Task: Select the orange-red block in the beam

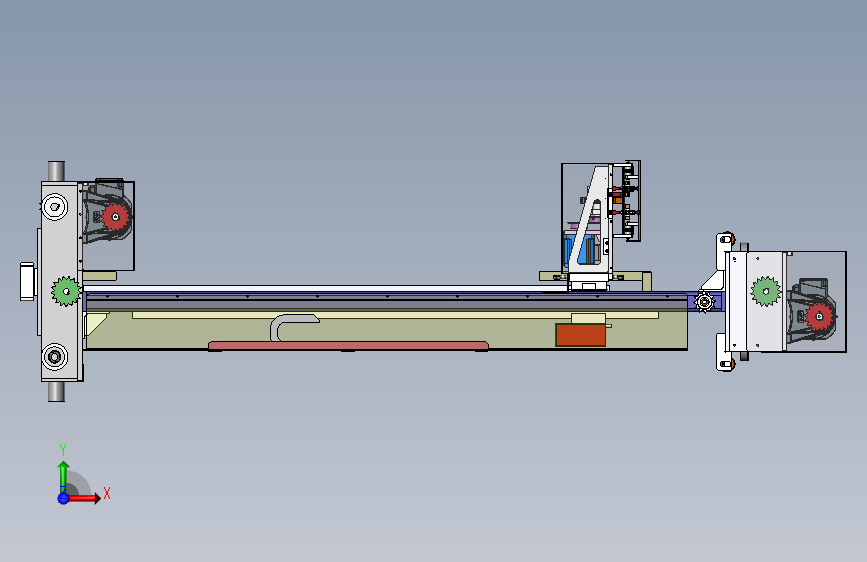Action: [581, 335]
